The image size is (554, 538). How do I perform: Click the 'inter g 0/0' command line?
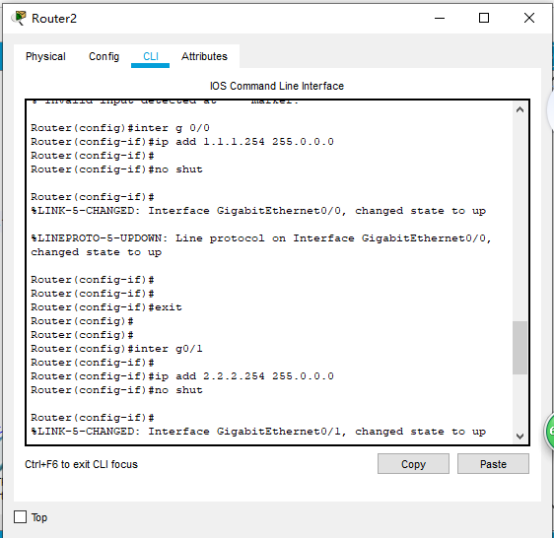(120, 128)
